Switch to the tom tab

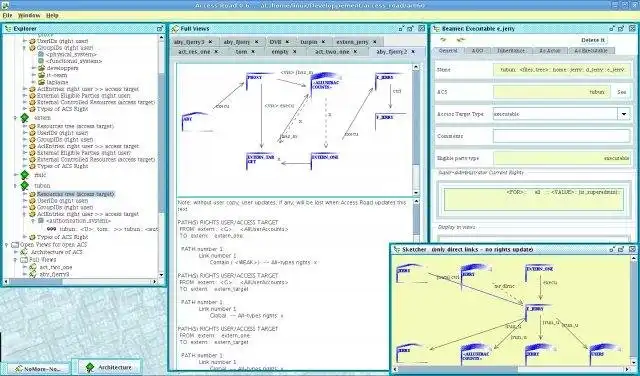coord(246,52)
